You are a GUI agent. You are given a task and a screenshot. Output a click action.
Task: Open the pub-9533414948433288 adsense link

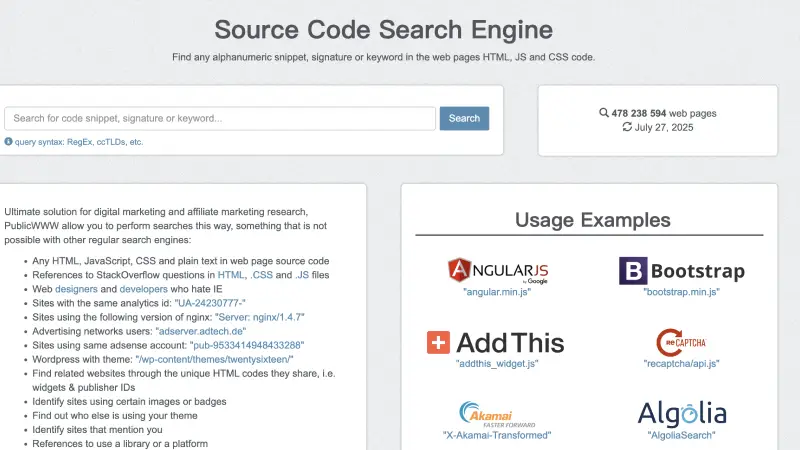pos(247,345)
